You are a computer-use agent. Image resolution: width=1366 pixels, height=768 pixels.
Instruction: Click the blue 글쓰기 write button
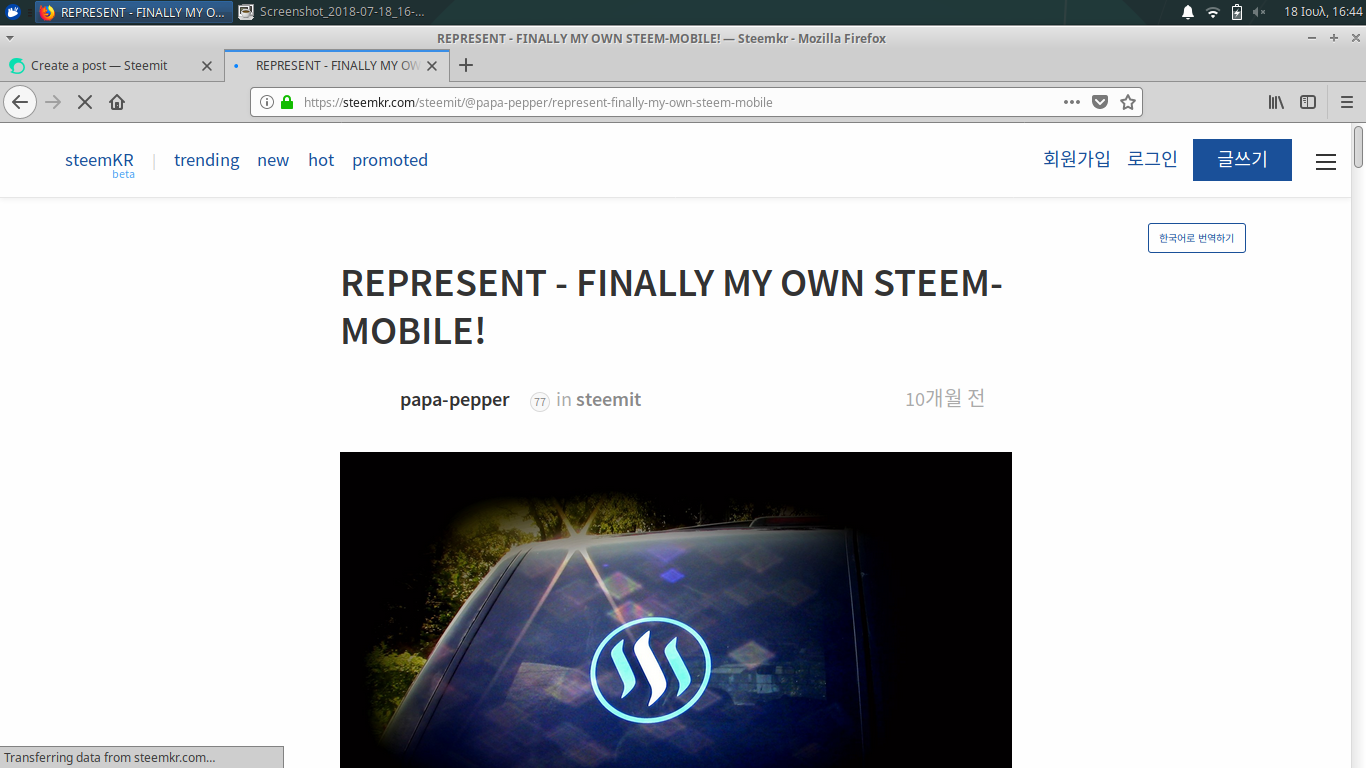pyautogui.click(x=1242, y=160)
